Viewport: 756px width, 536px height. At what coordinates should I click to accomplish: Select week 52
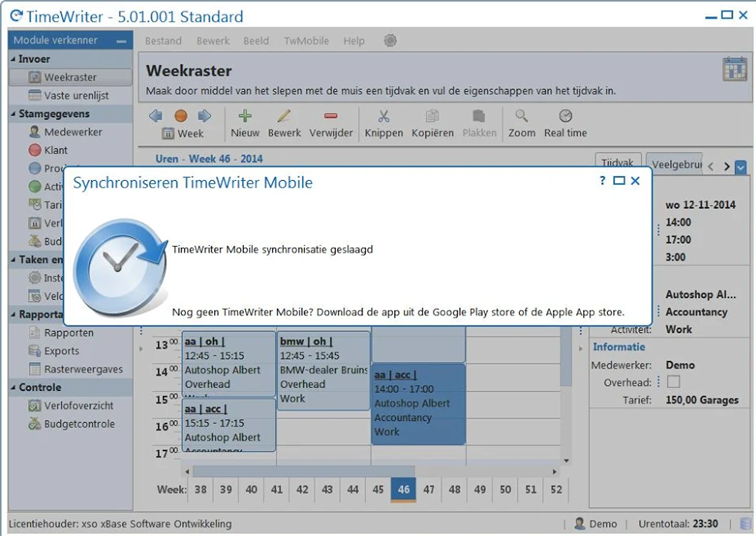556,490
